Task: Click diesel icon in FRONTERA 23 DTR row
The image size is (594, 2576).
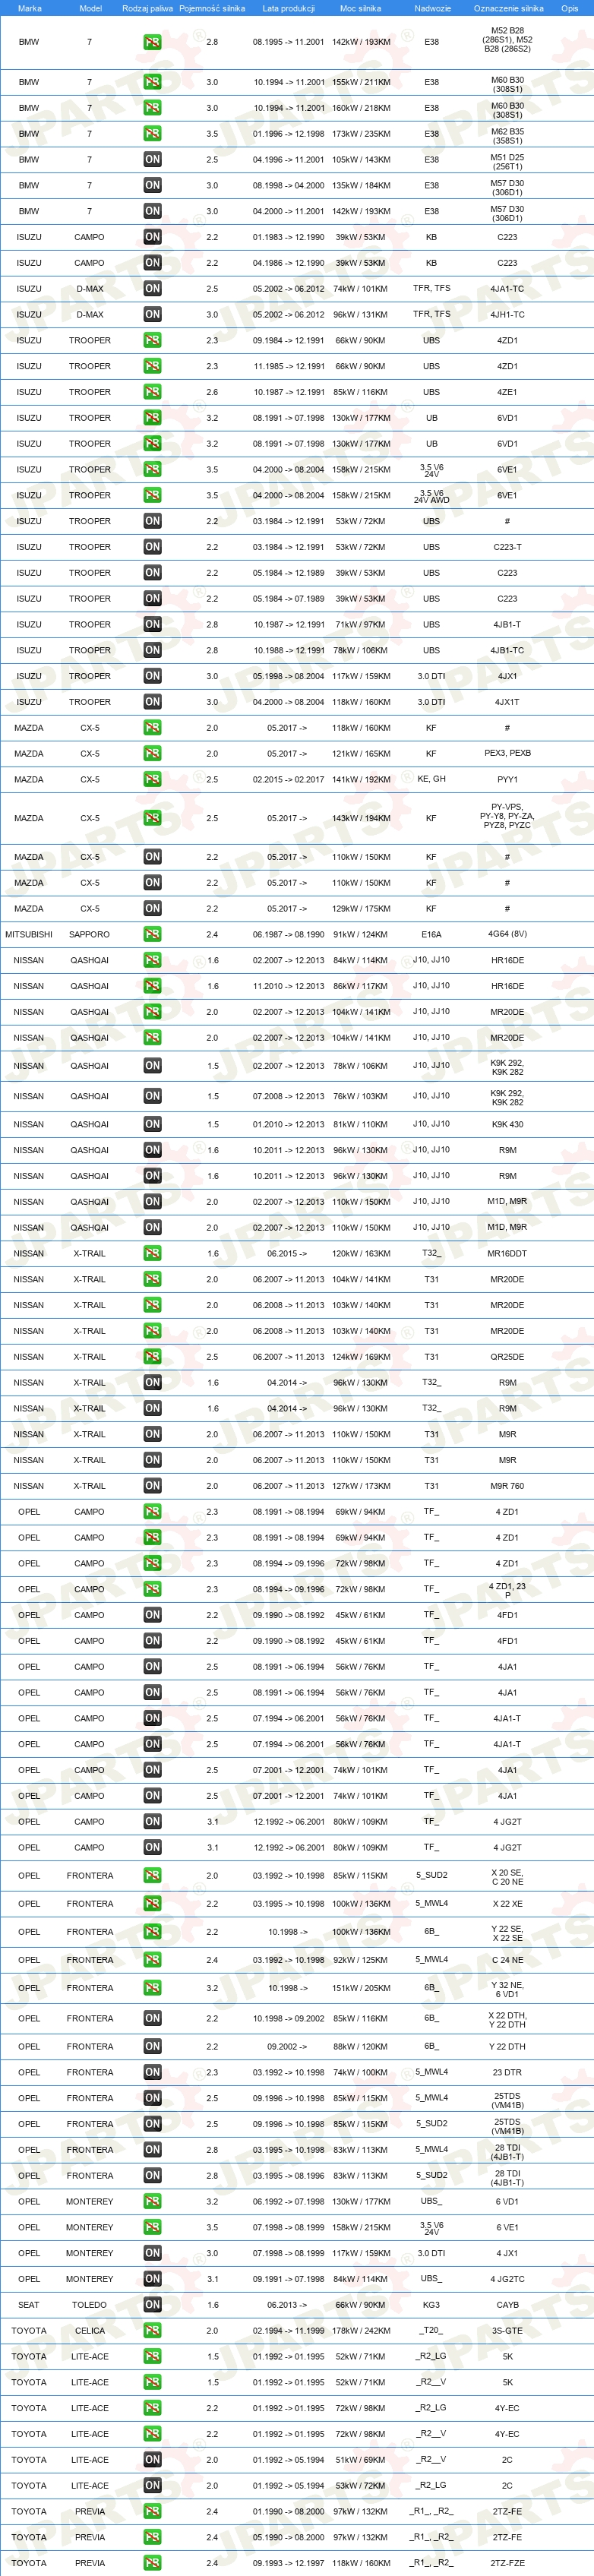Action: 152,2072
